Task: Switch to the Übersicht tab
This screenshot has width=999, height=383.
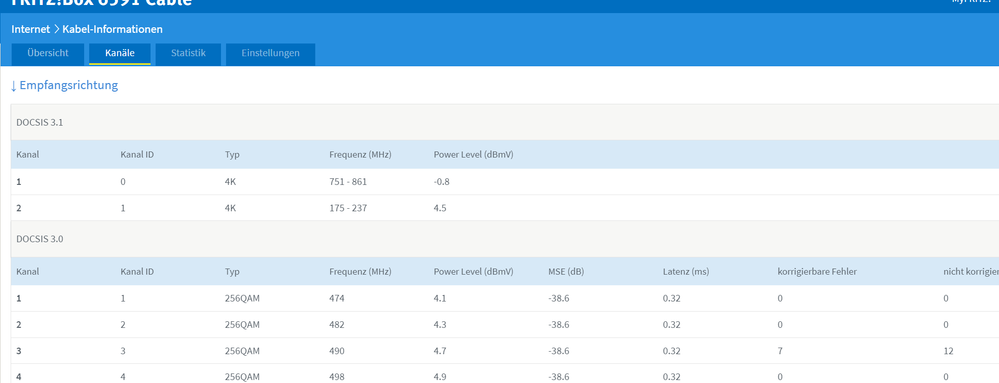Action: coord(48,54)
